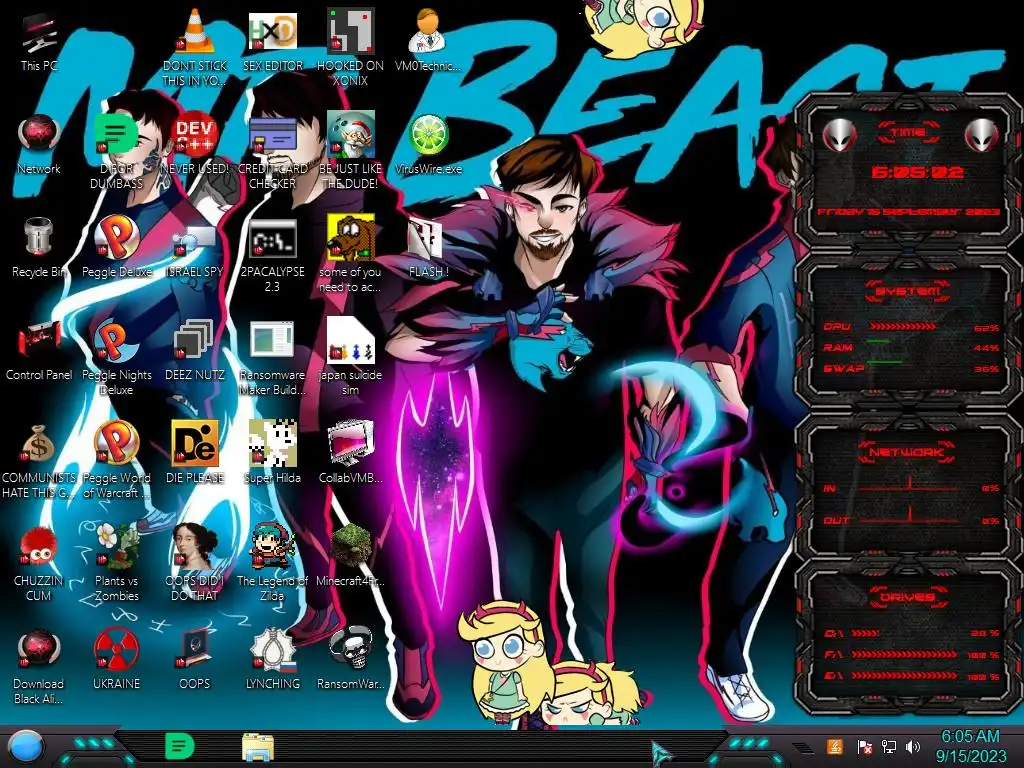Open the Action Center flag tray icon
This screenshot has width=1024, height=768.
(864, 746)
